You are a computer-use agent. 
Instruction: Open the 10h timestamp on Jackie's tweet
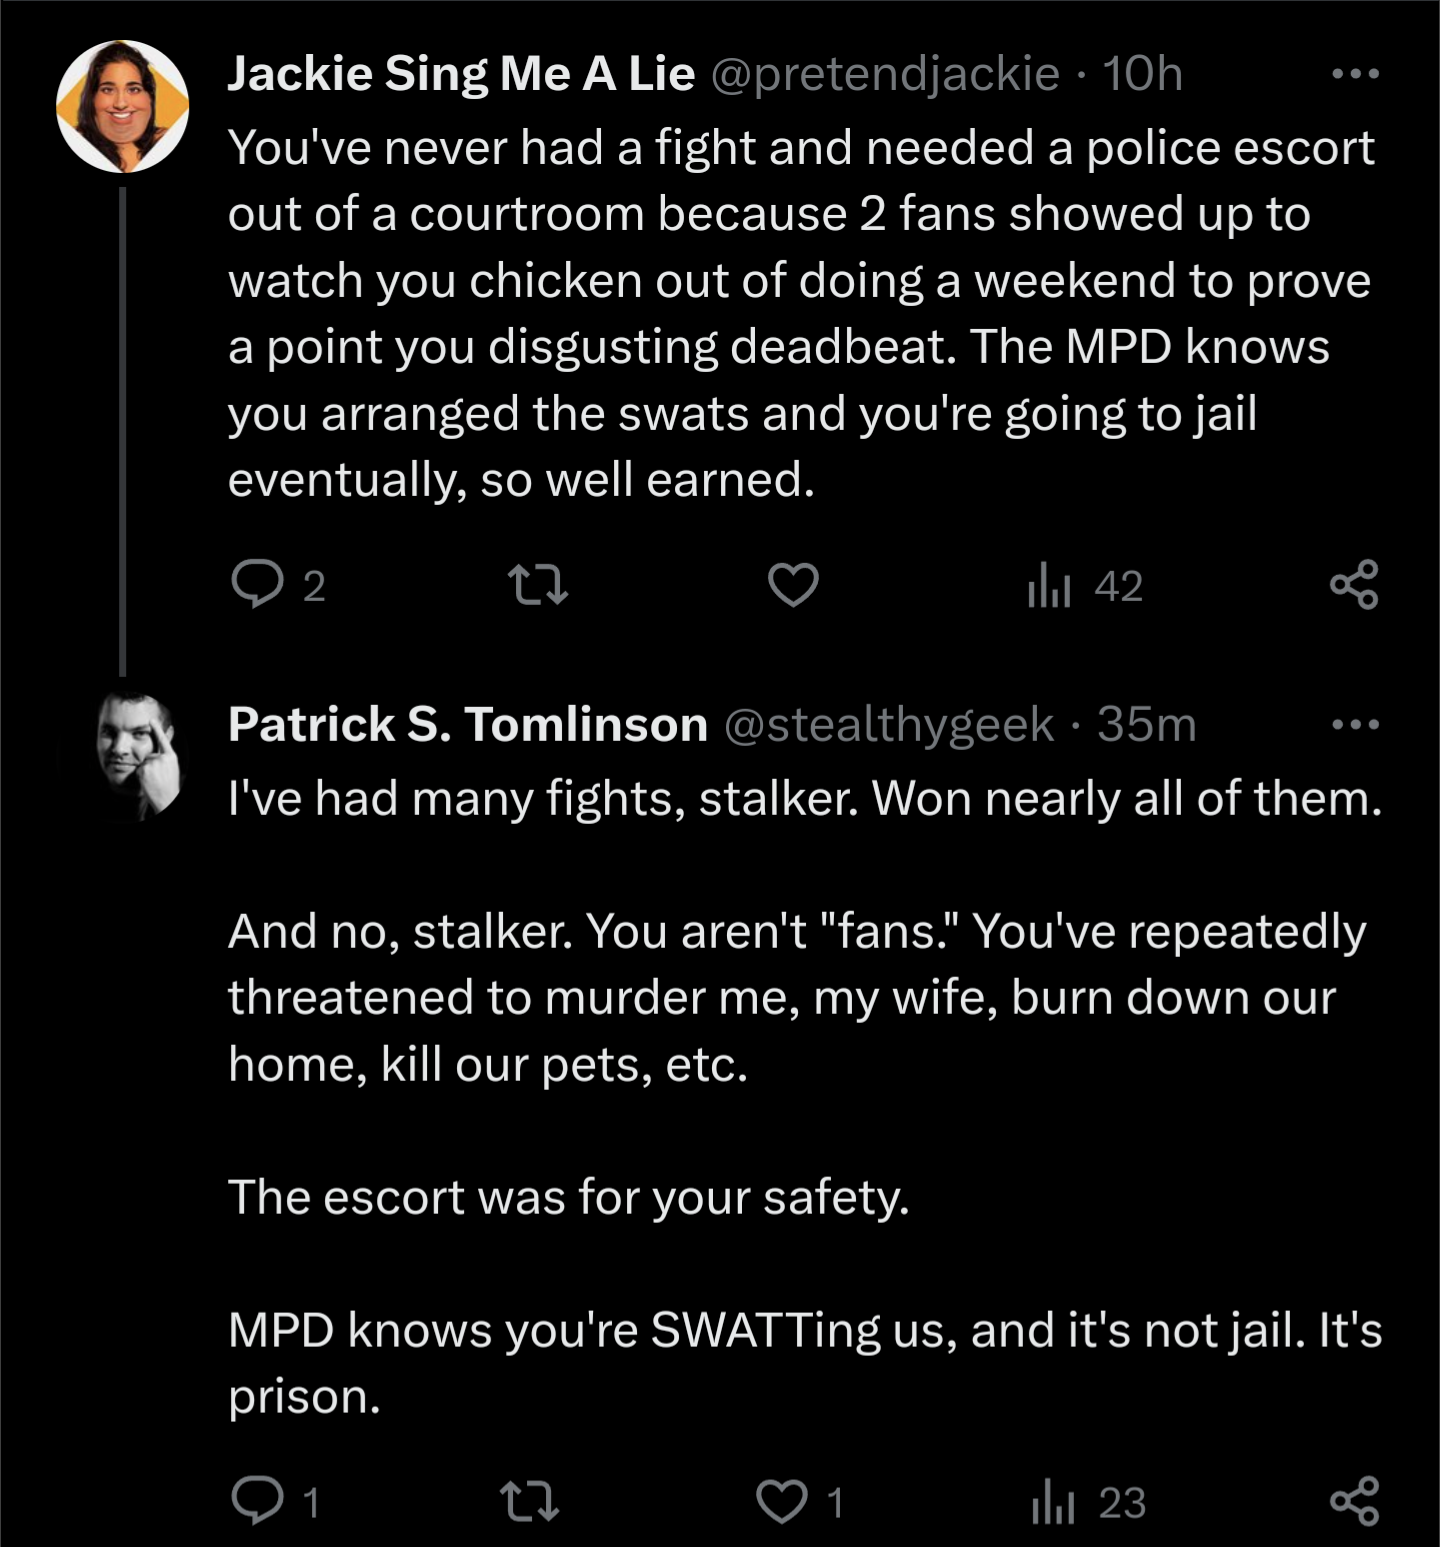(1142, 74)
